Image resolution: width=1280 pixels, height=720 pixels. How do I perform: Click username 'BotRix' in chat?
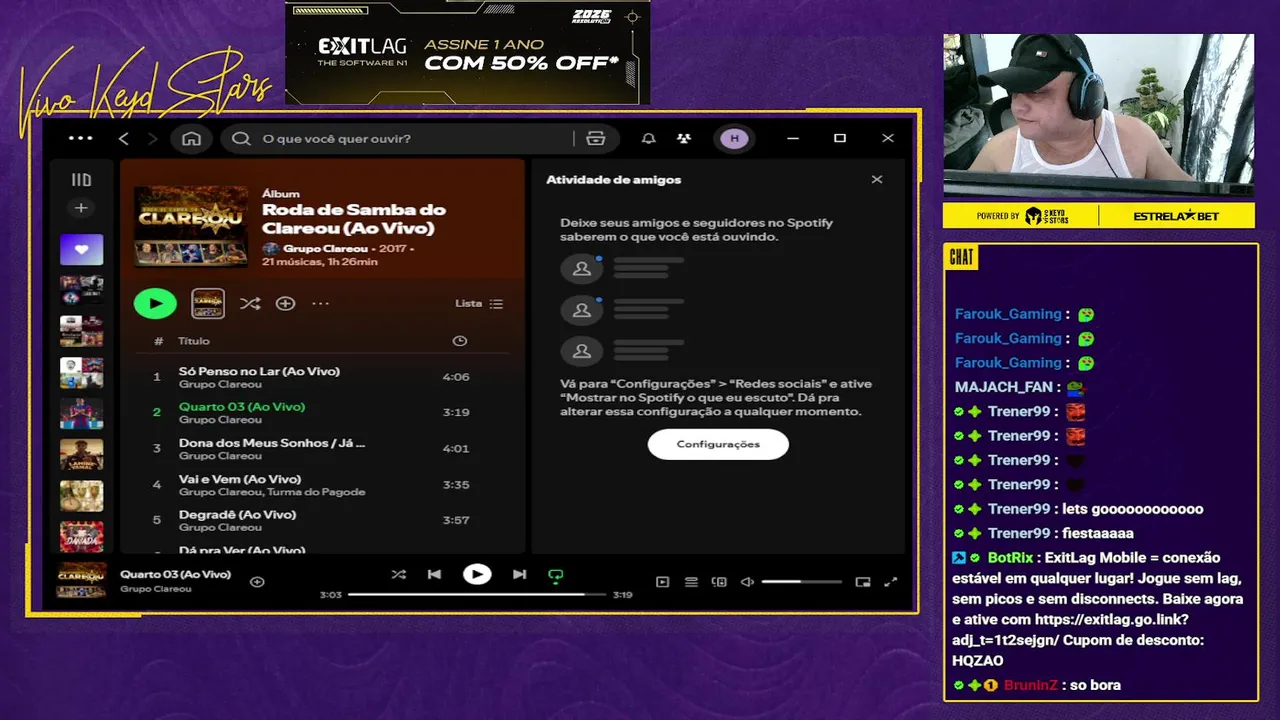pos(1009,558)
